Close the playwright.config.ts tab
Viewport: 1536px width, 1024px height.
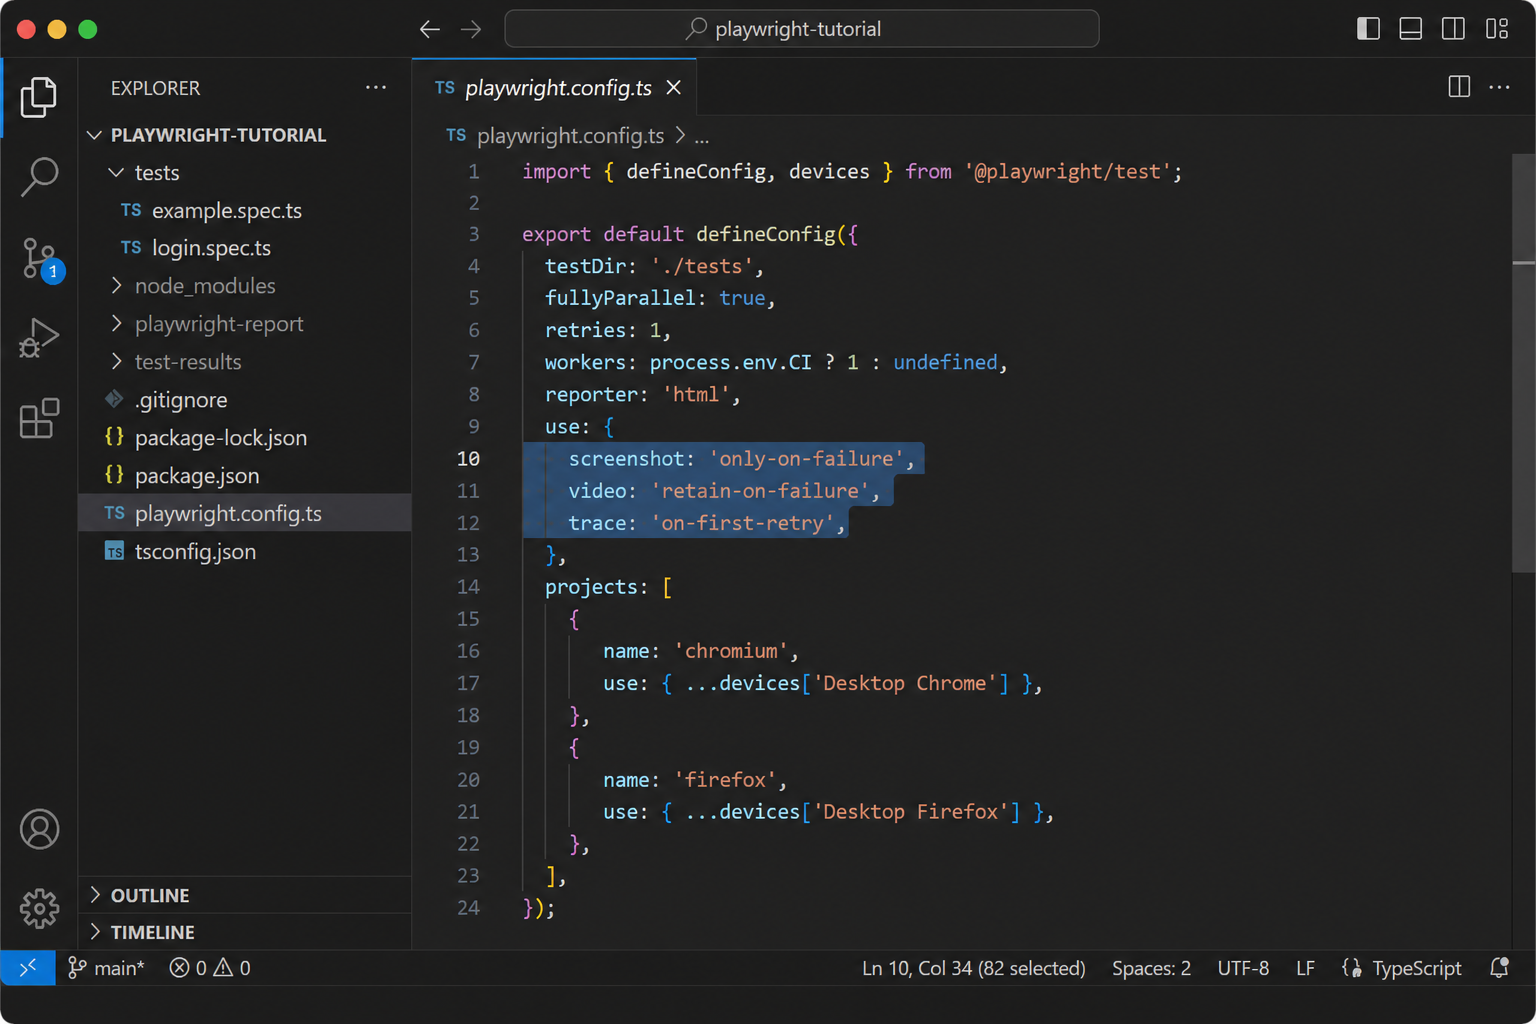(x=674, y=87)
